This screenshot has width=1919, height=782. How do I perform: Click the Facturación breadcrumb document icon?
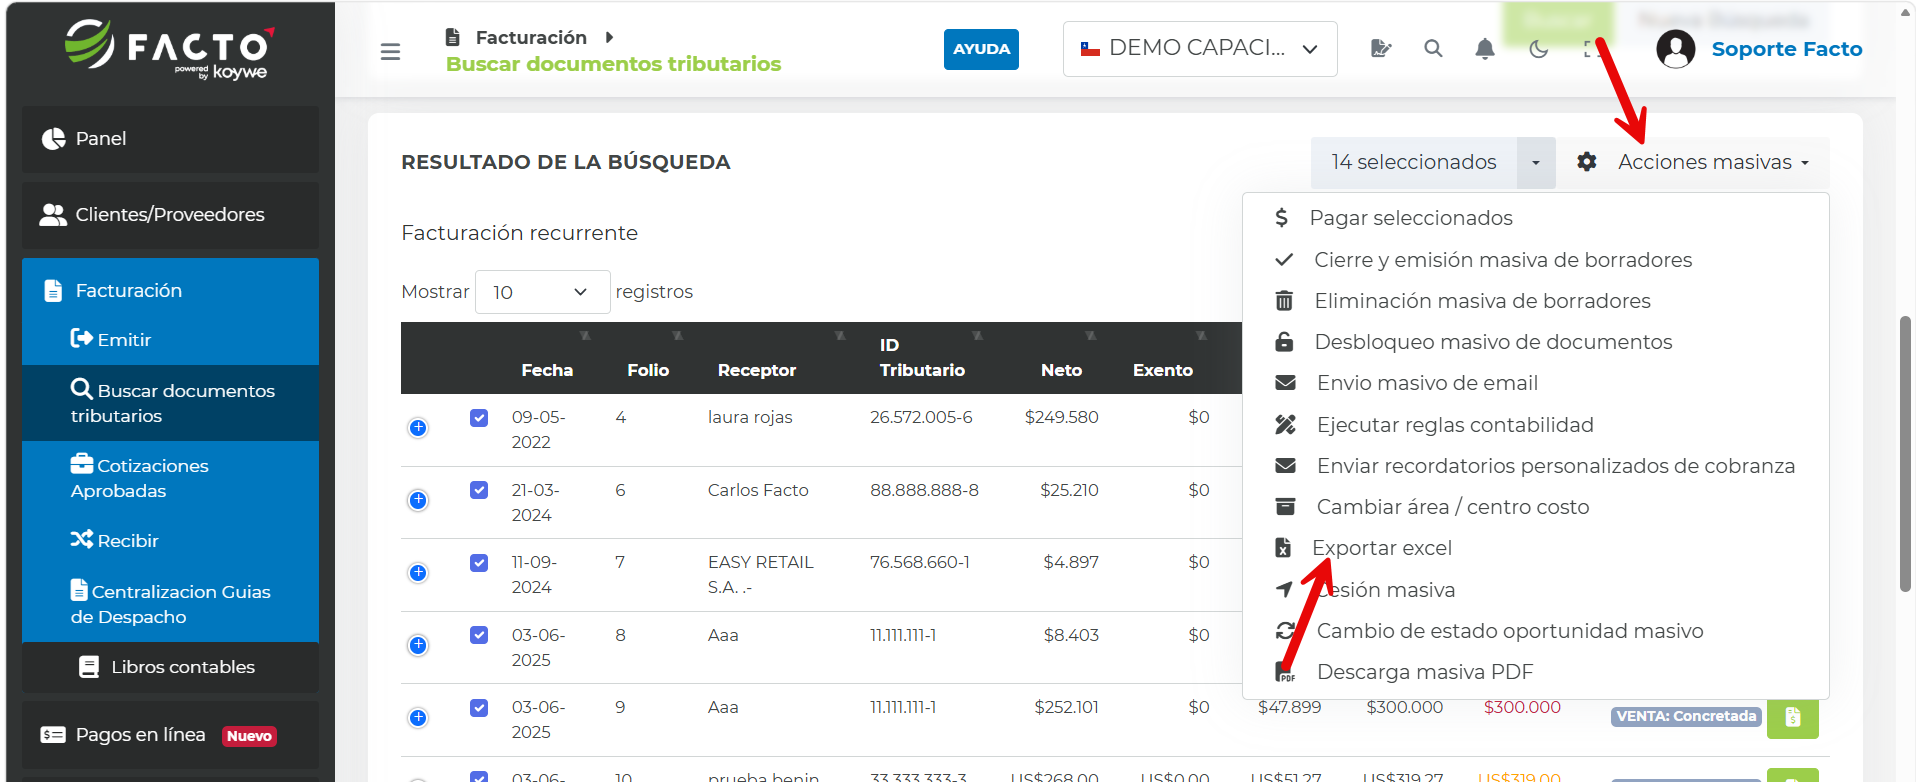click(452, 37)
